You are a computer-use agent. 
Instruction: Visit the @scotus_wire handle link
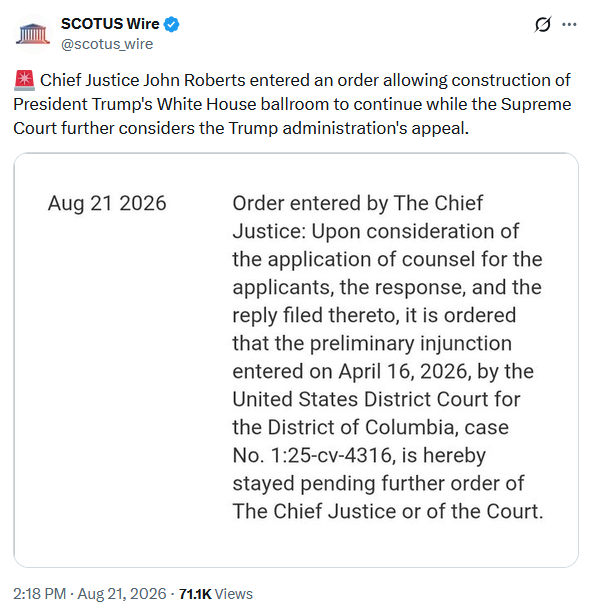click(107, 44)
